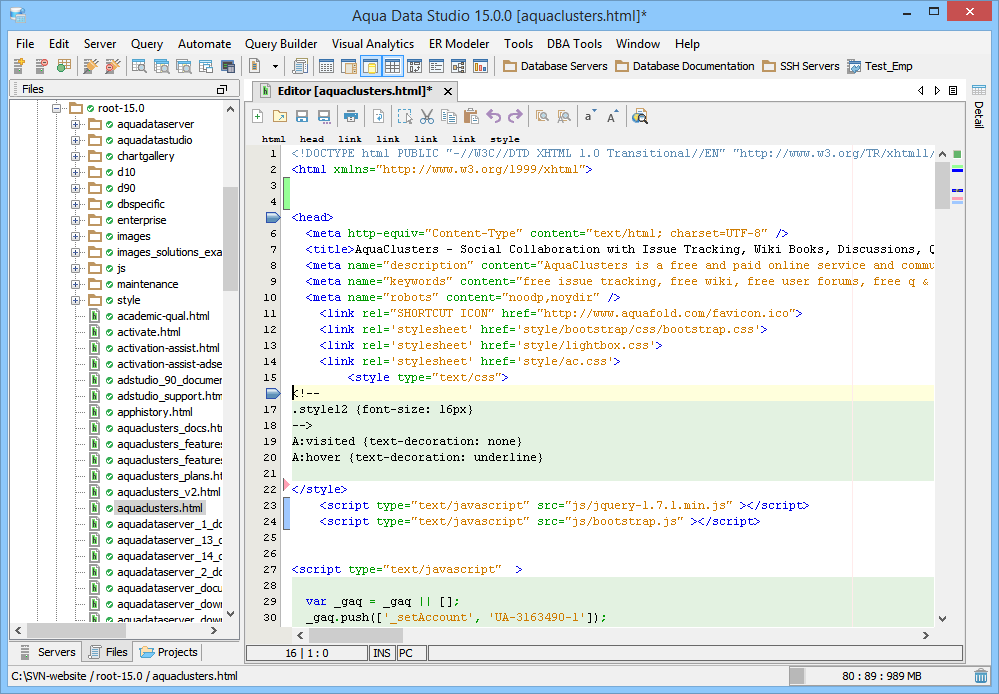Toggle the Detail side panel
Image resolution: width=999 pixels, height=694 pixels.
[x=978, y=114]
